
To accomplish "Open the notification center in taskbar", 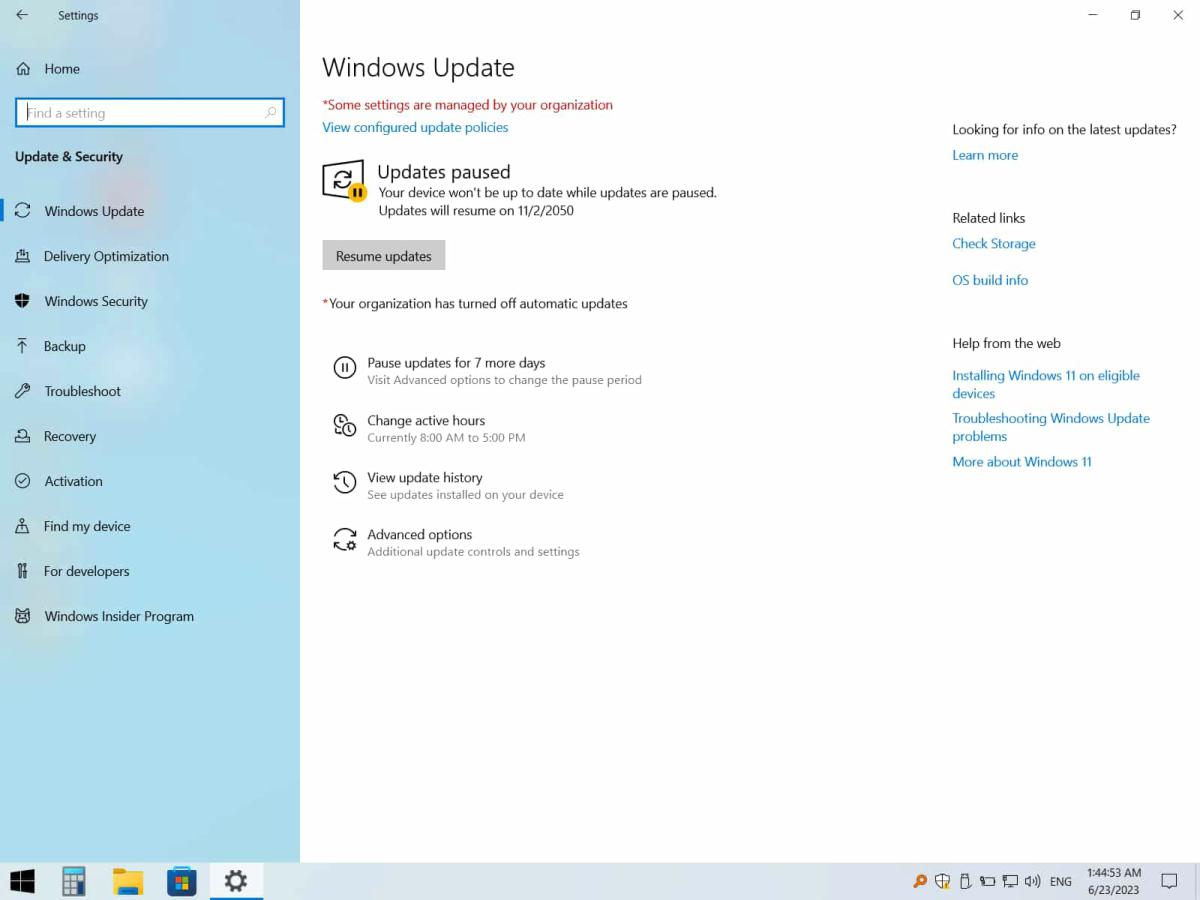I will coord(1168,881).
